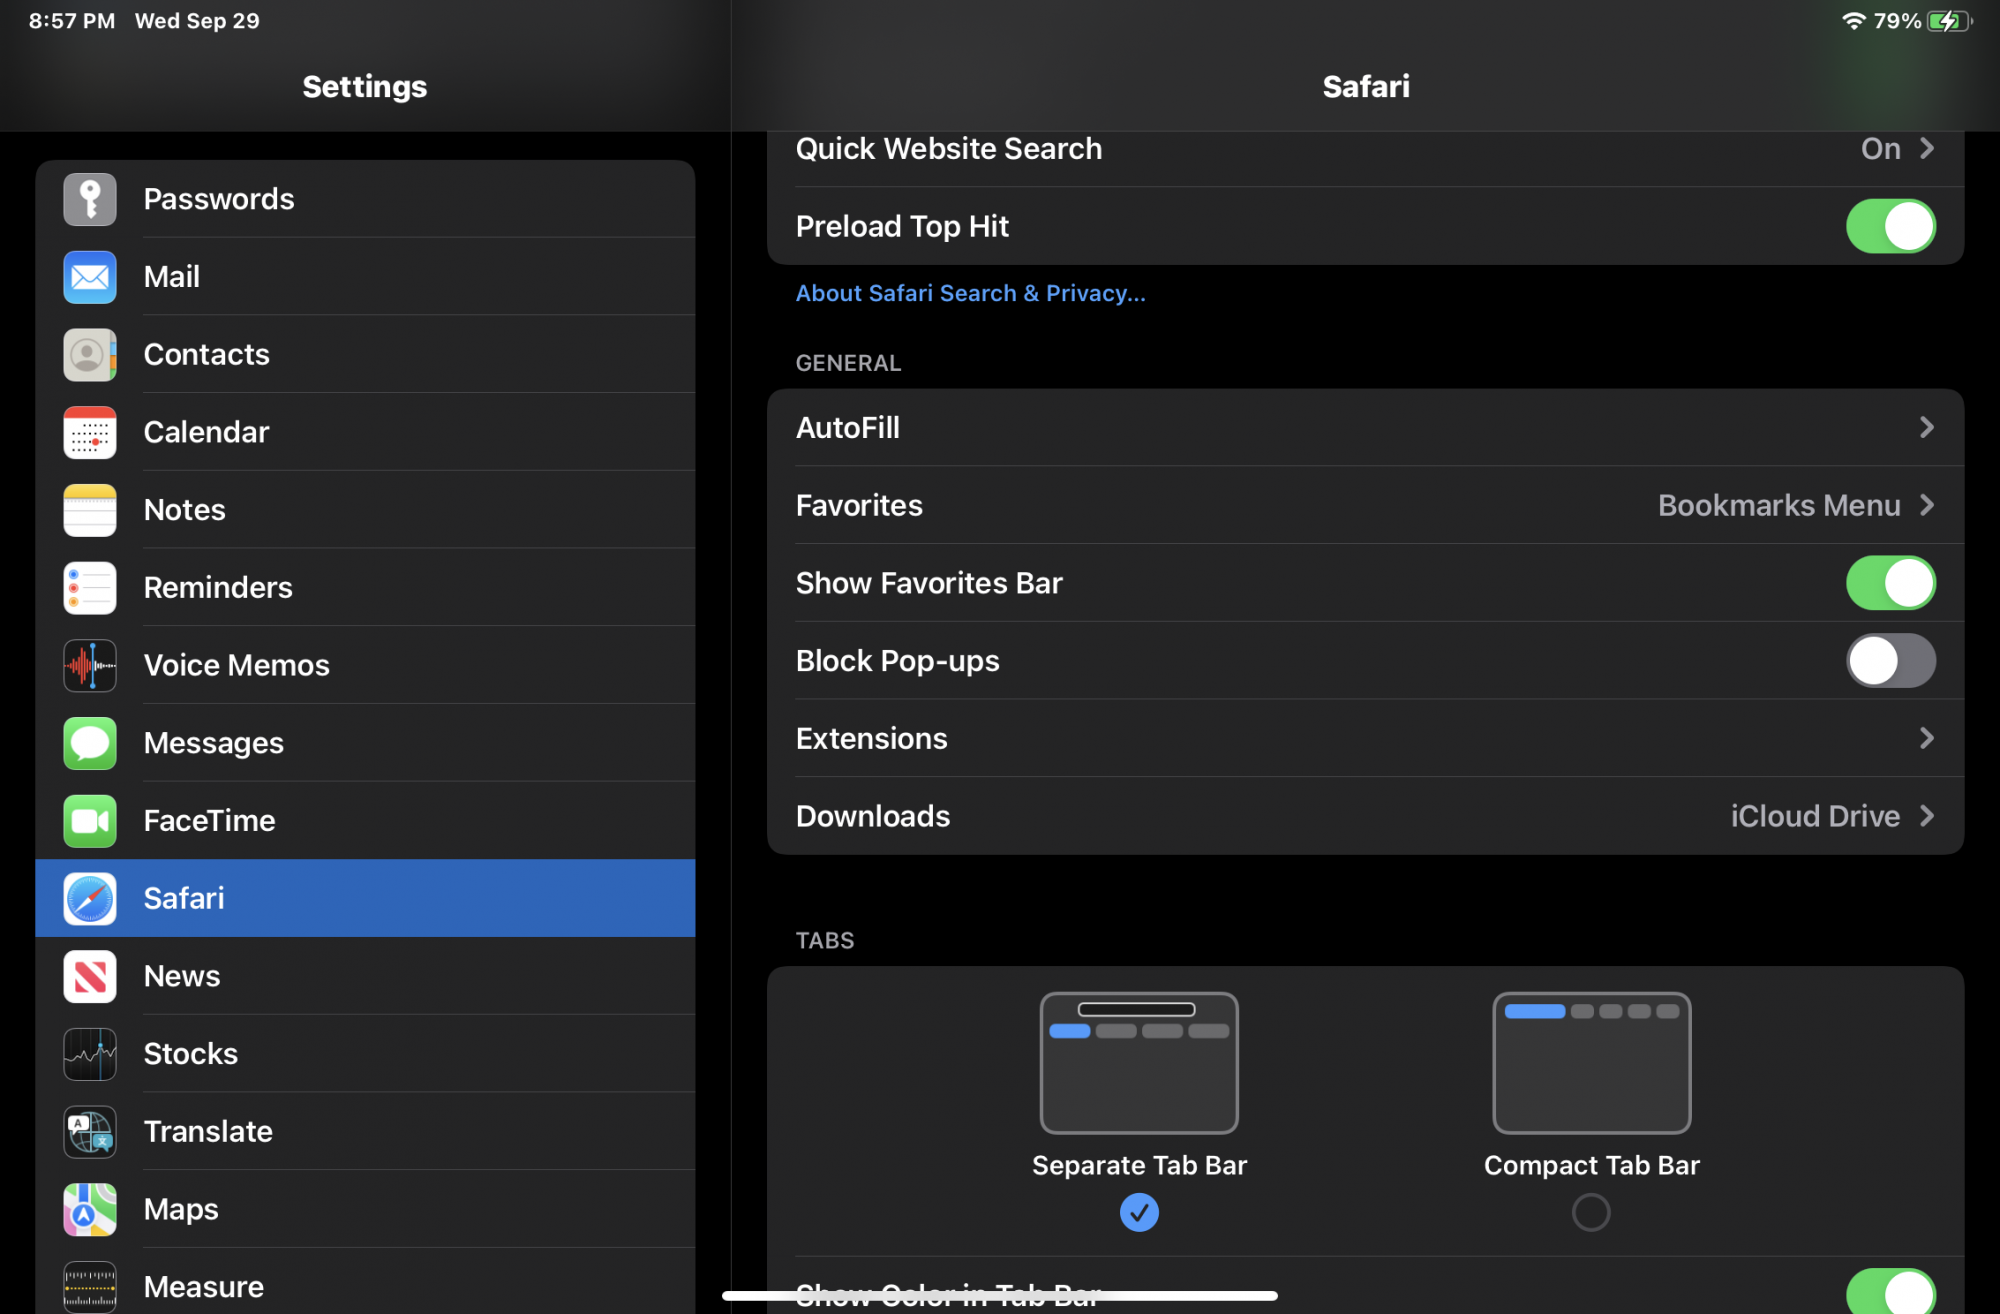2000x1314 pixels.
Task: Open Mail settings via envelope icon
Action: 90,277
